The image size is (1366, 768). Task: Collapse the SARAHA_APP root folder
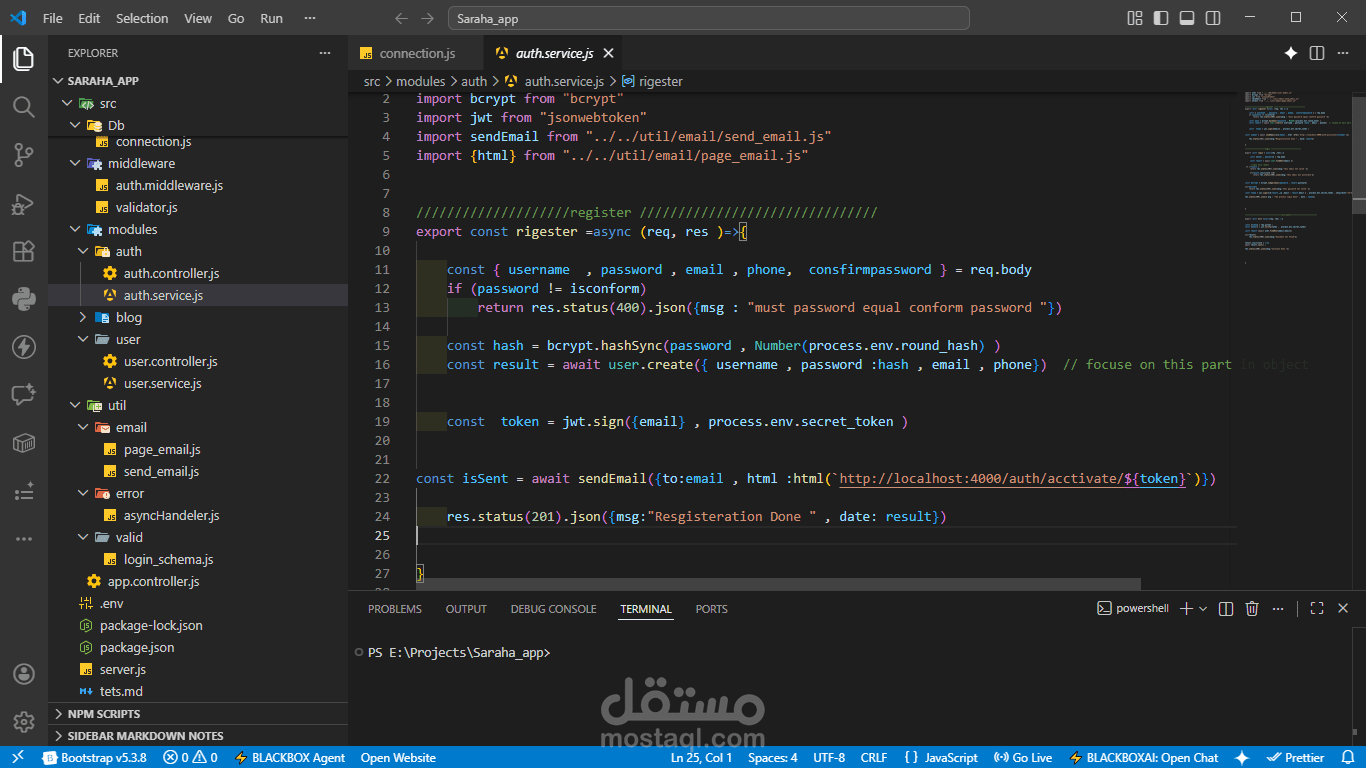(x=198, y=81)
